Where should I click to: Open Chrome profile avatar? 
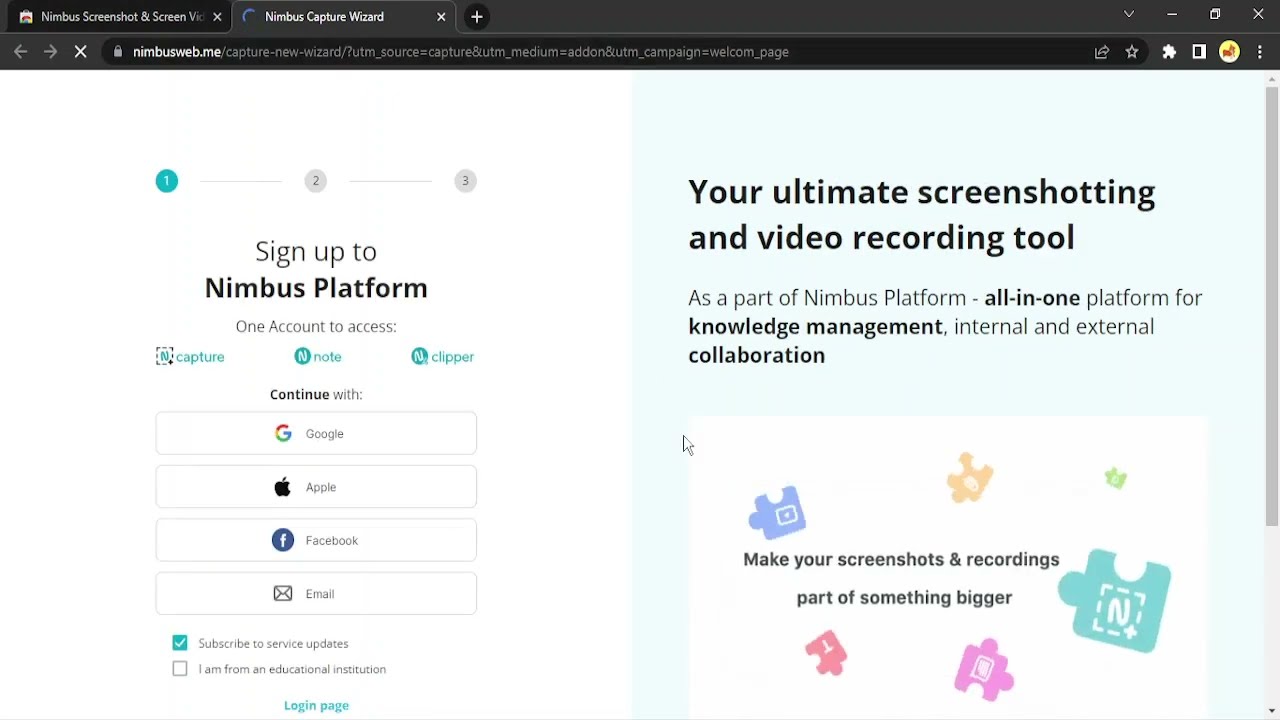pos(1229,52)
